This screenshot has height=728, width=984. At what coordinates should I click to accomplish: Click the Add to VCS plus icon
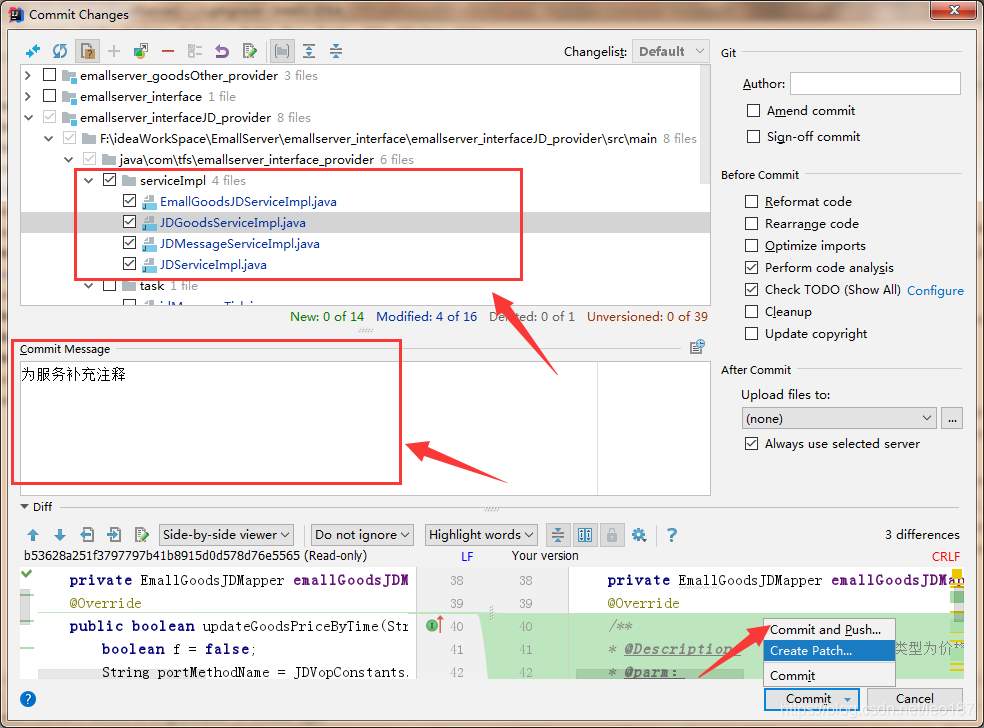pyautogui.click(x=114, y=51)
